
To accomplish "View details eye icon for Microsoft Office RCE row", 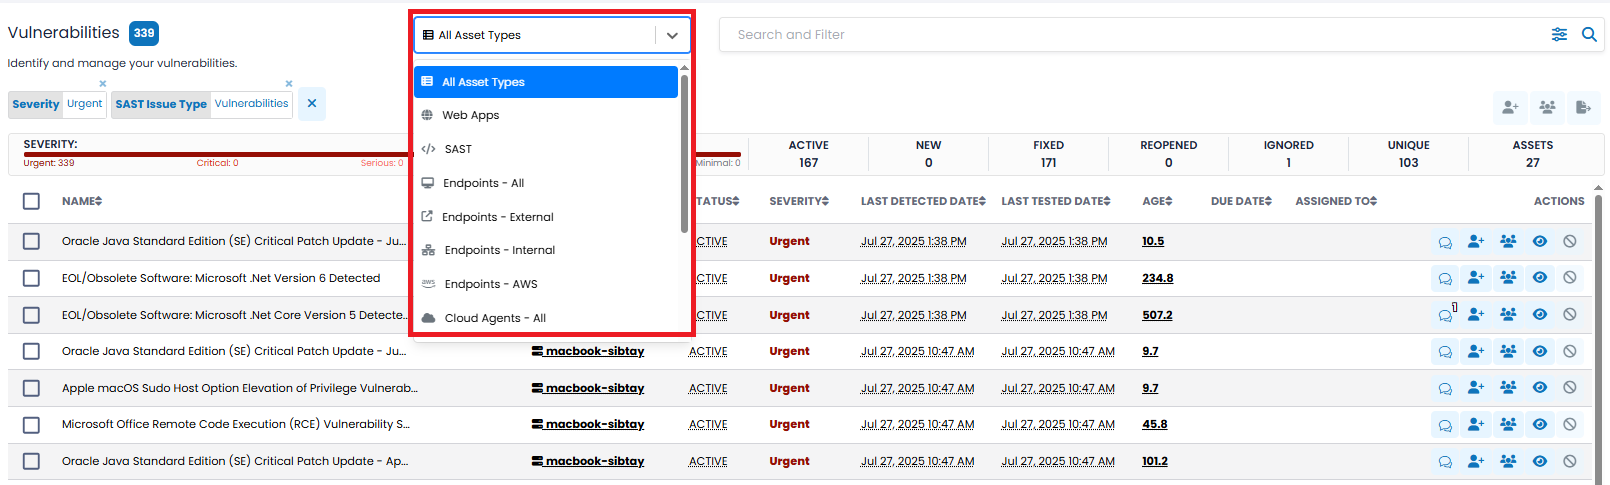I will 1540,424.
